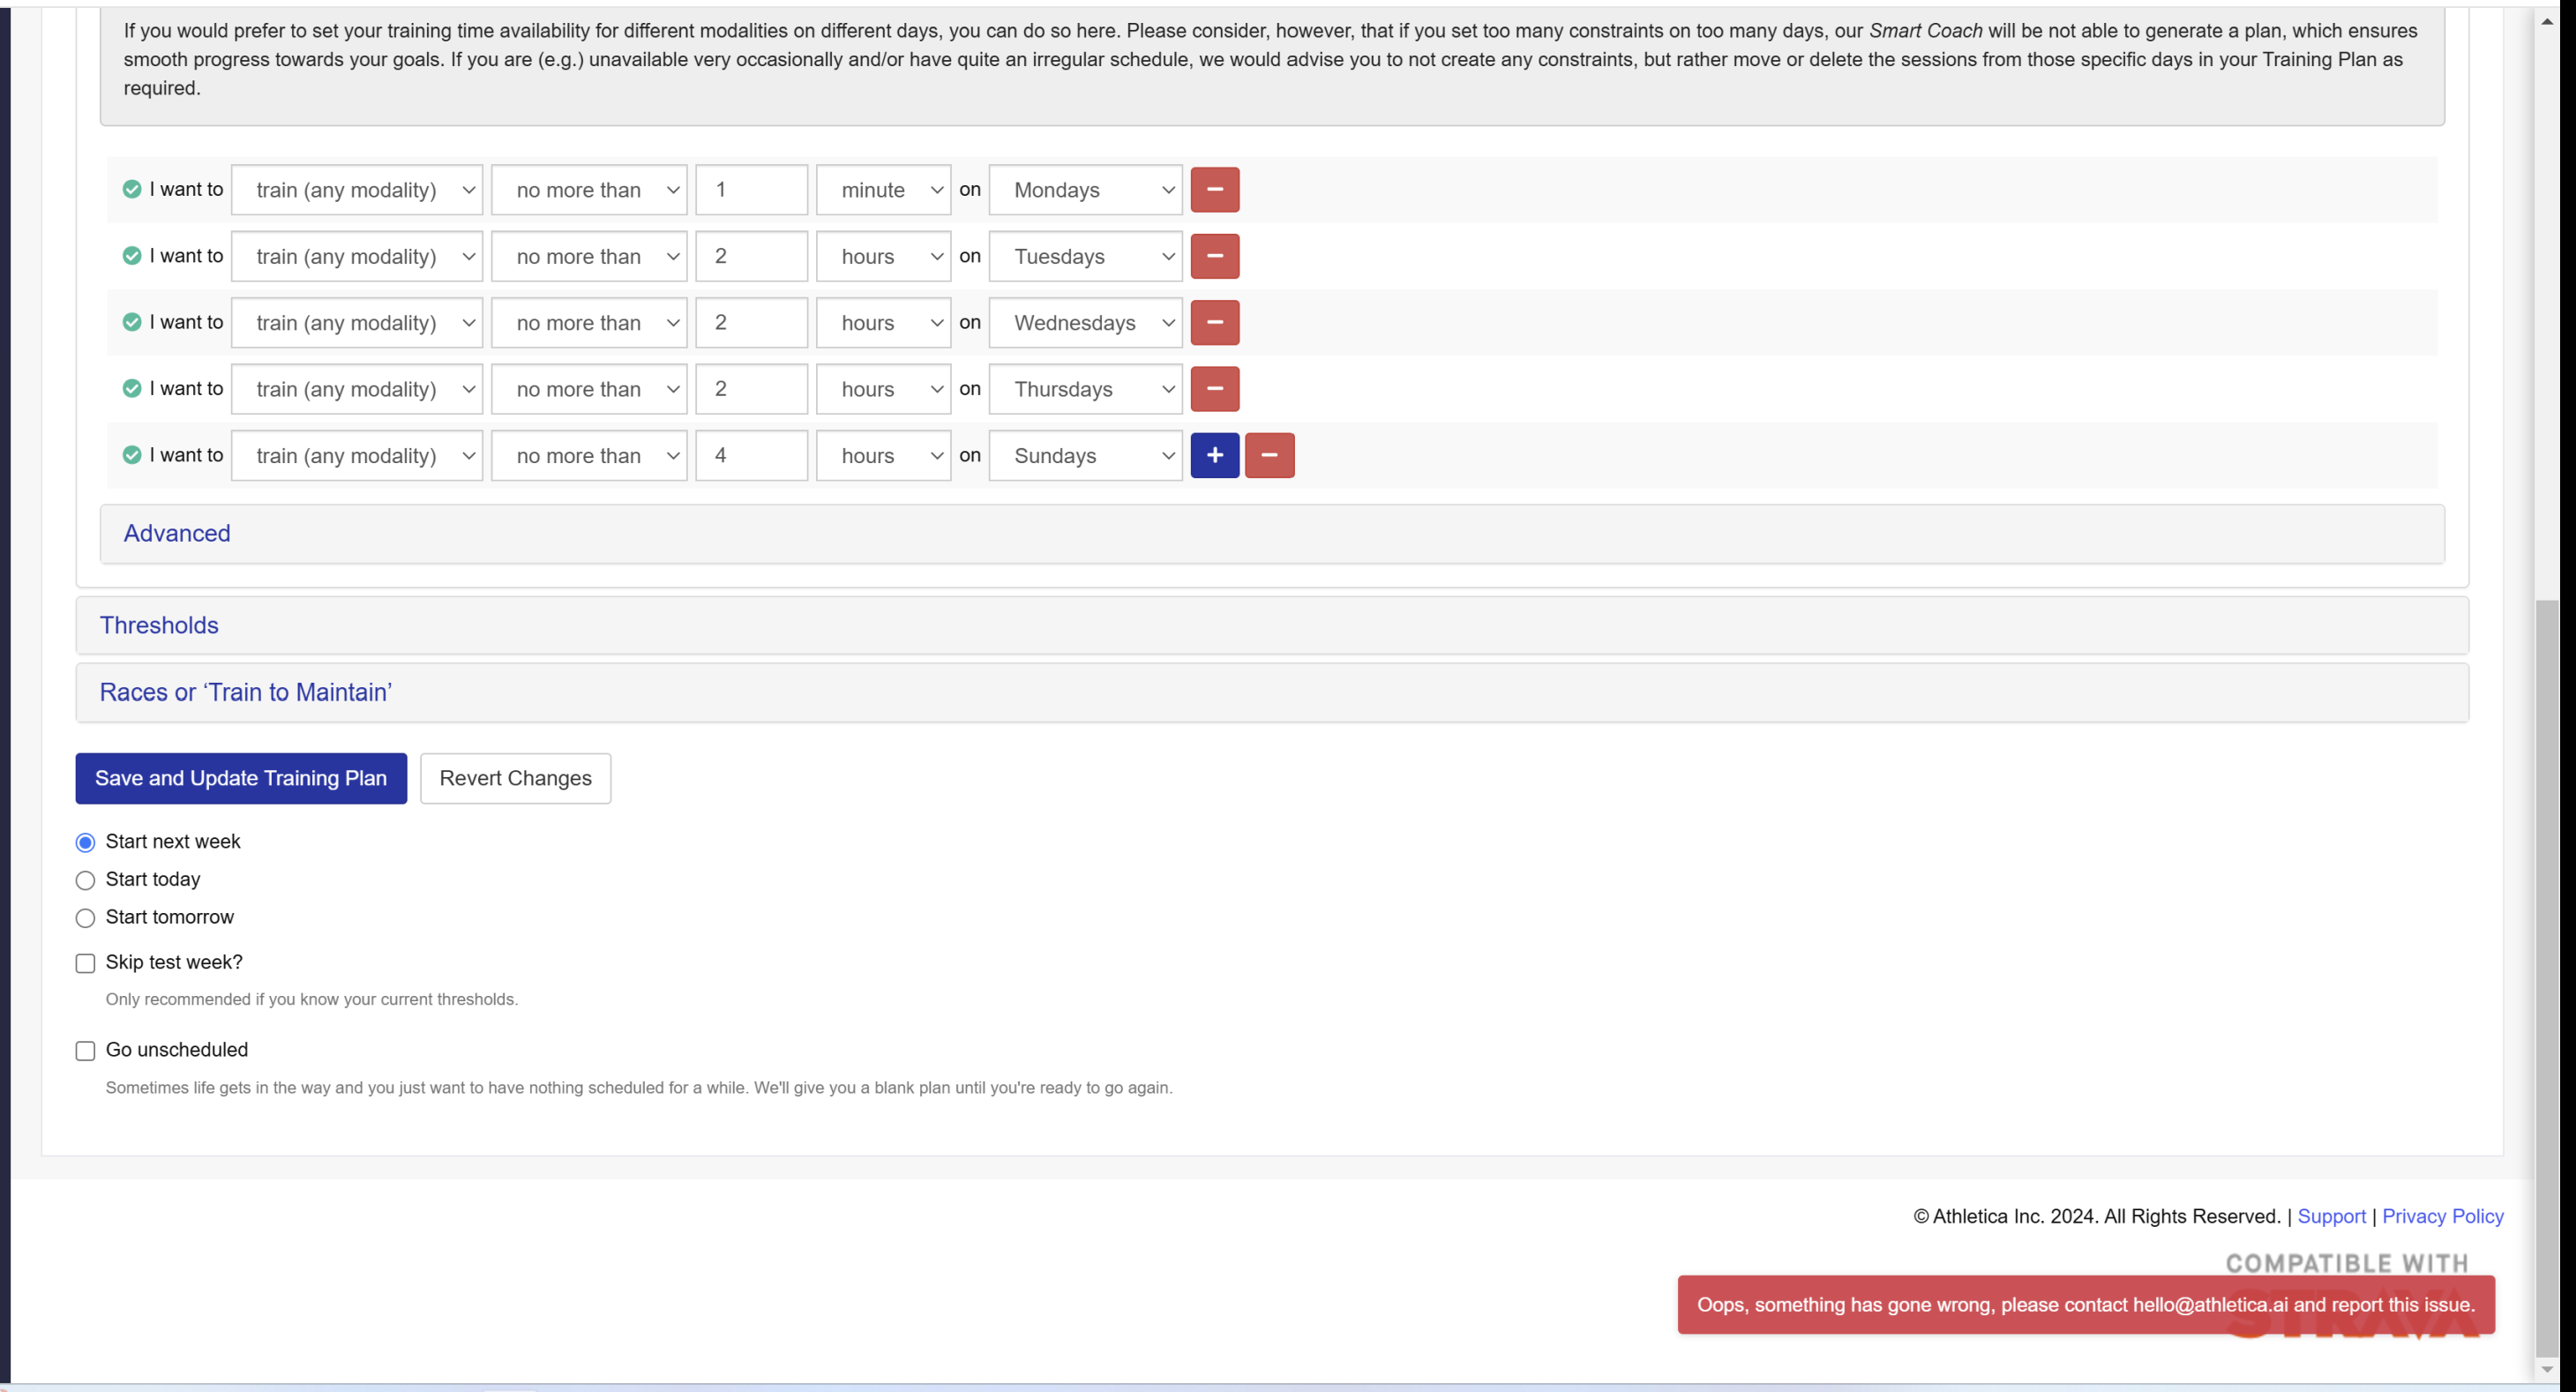Open the 'no more than' dropdown on Tuesdays row
The width and height of the screenshot is (2576, 1392).
coord(589,256)
